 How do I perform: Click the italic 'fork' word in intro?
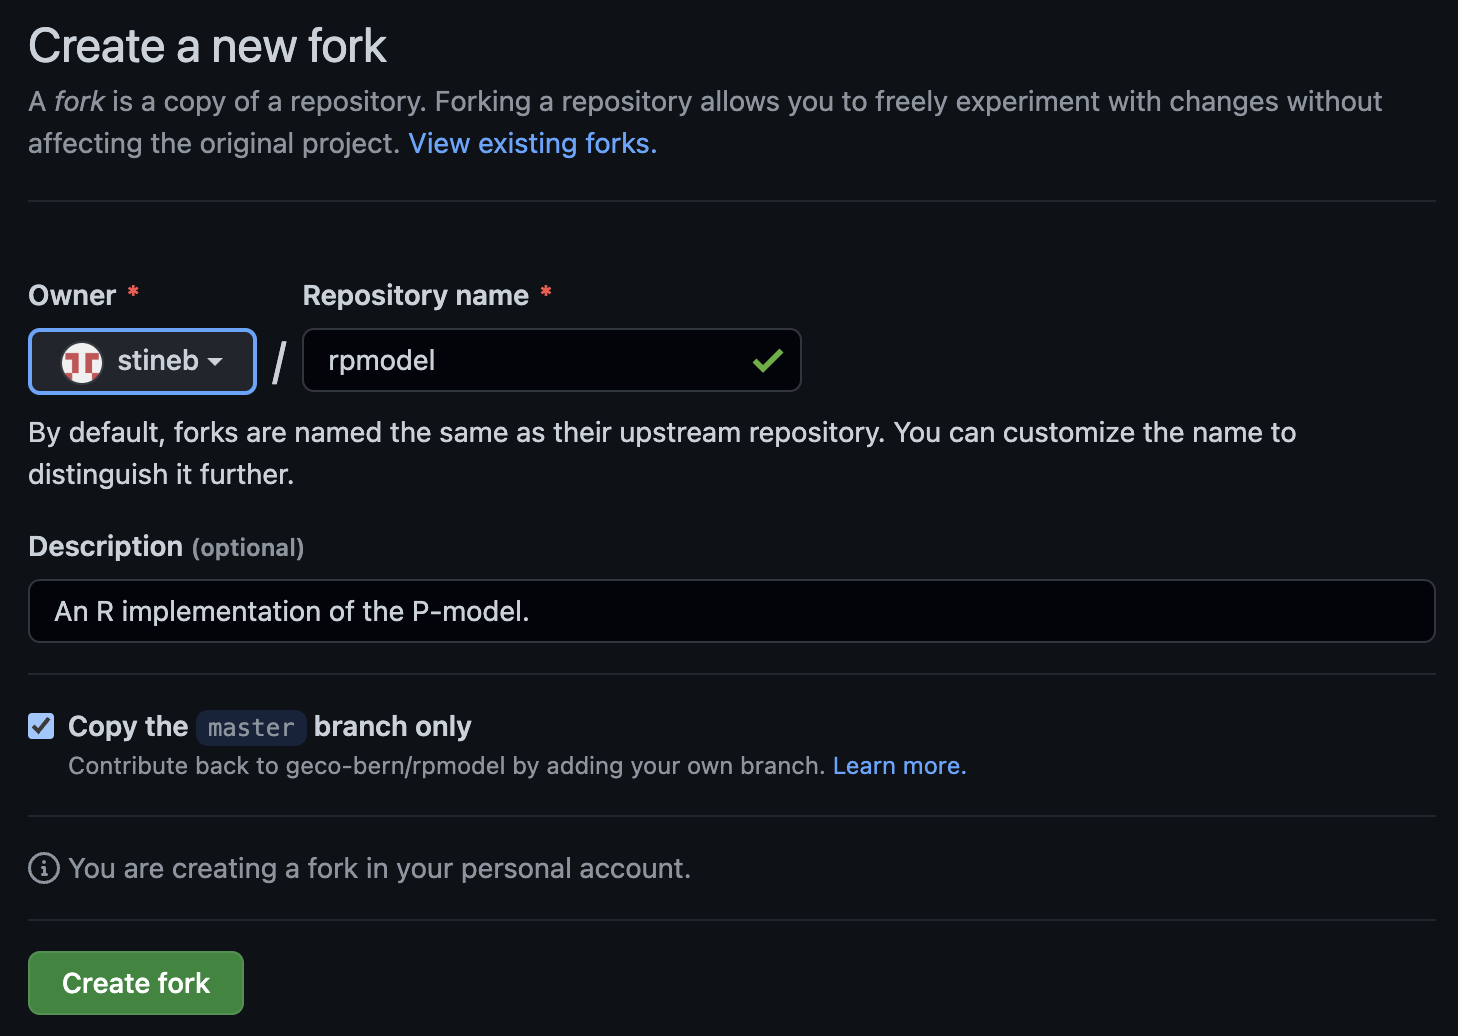coord(79,102)
